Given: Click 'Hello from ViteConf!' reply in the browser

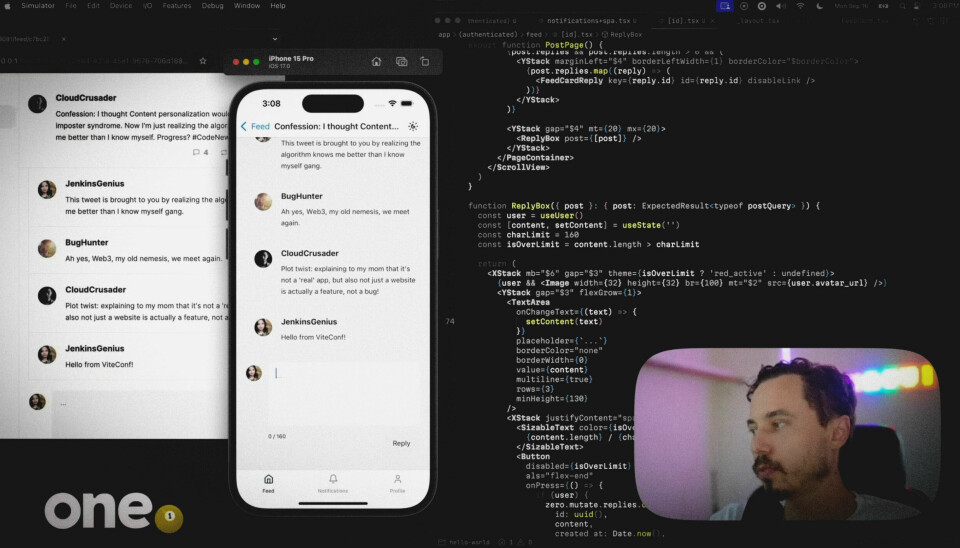Looking at the screenshot, I should pos(99,364).
